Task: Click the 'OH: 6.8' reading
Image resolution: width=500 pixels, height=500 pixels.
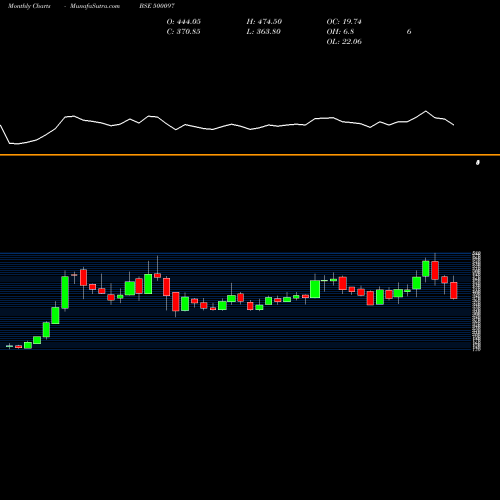Action: tap(340, 32)
